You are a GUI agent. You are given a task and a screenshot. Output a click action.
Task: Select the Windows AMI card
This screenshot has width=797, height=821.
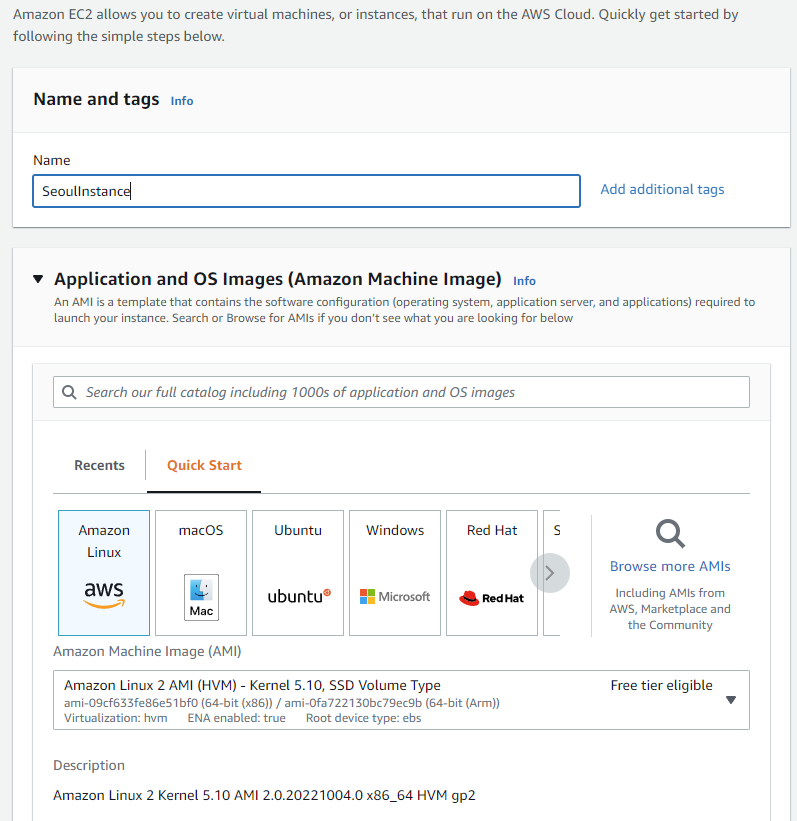(395, 573)
